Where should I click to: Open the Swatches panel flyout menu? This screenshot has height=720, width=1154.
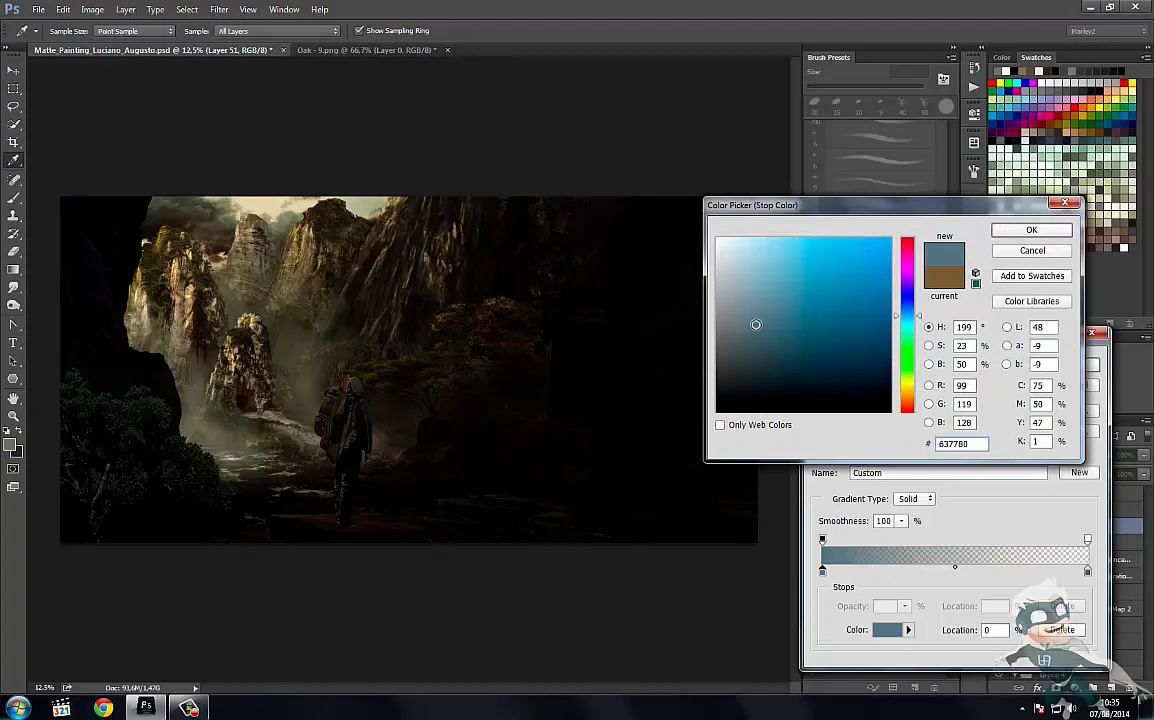click(x=1146, y=57)
